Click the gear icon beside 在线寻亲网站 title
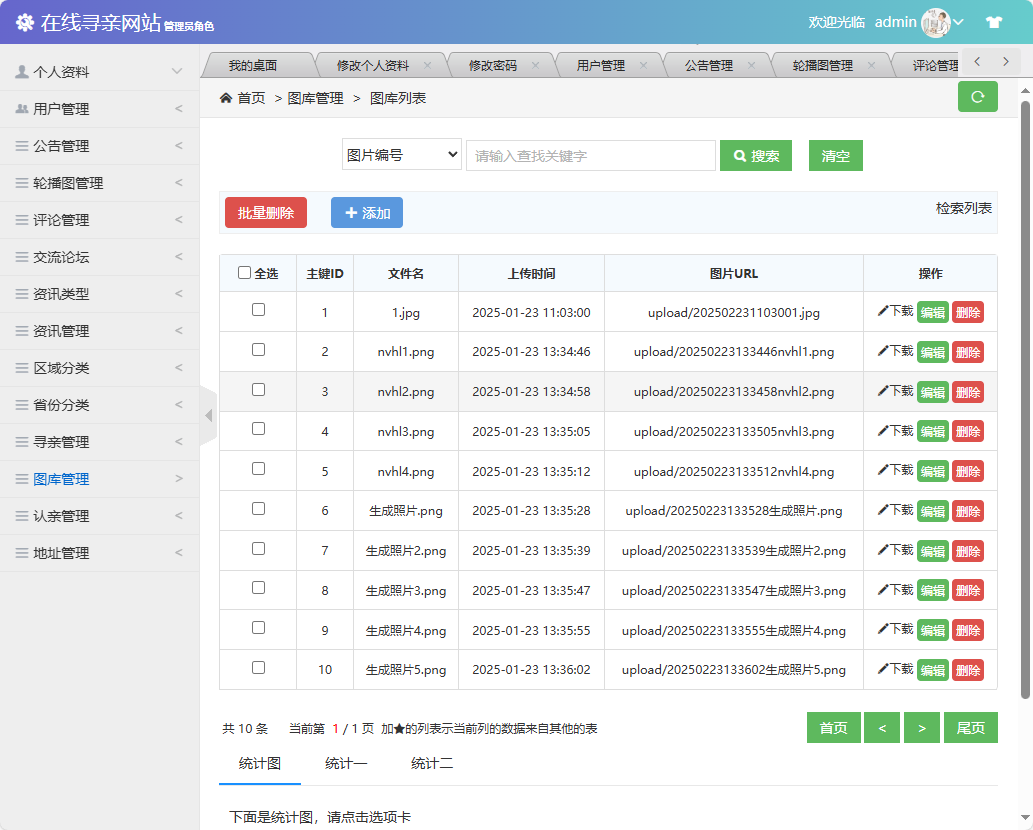This screenshot has height=830, width=1033. click(x=23, y=20)
